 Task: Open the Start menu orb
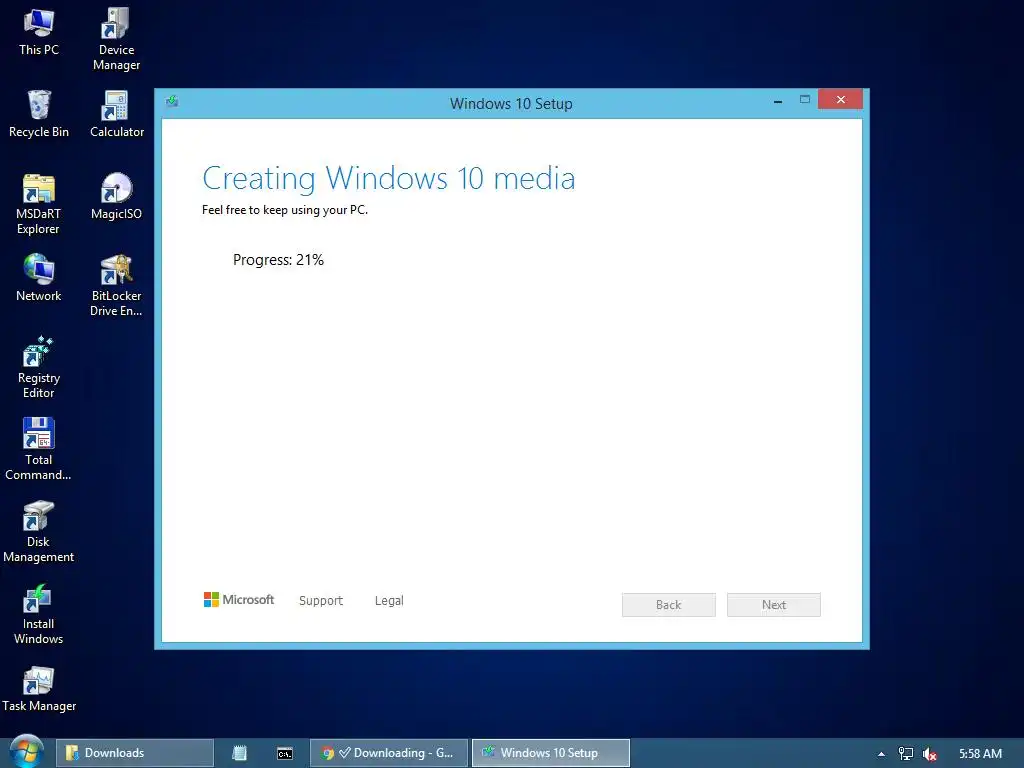click(x=27, y=751)
